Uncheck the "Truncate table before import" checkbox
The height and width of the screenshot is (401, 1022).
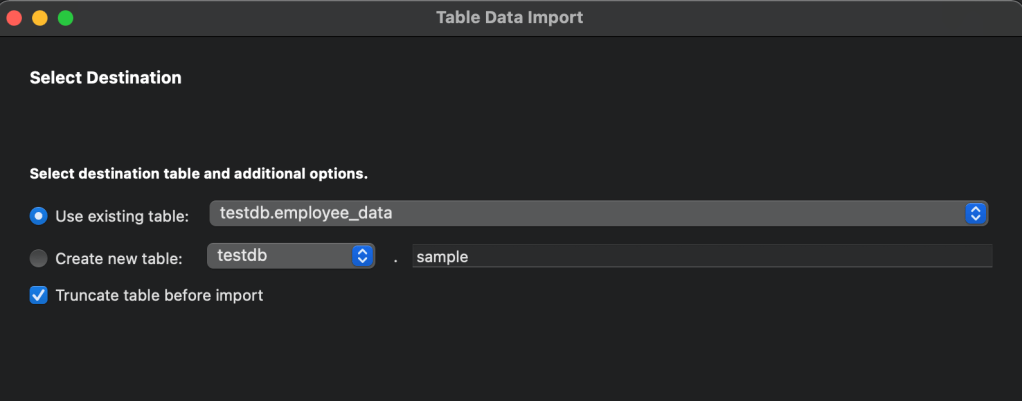[39, 295]
